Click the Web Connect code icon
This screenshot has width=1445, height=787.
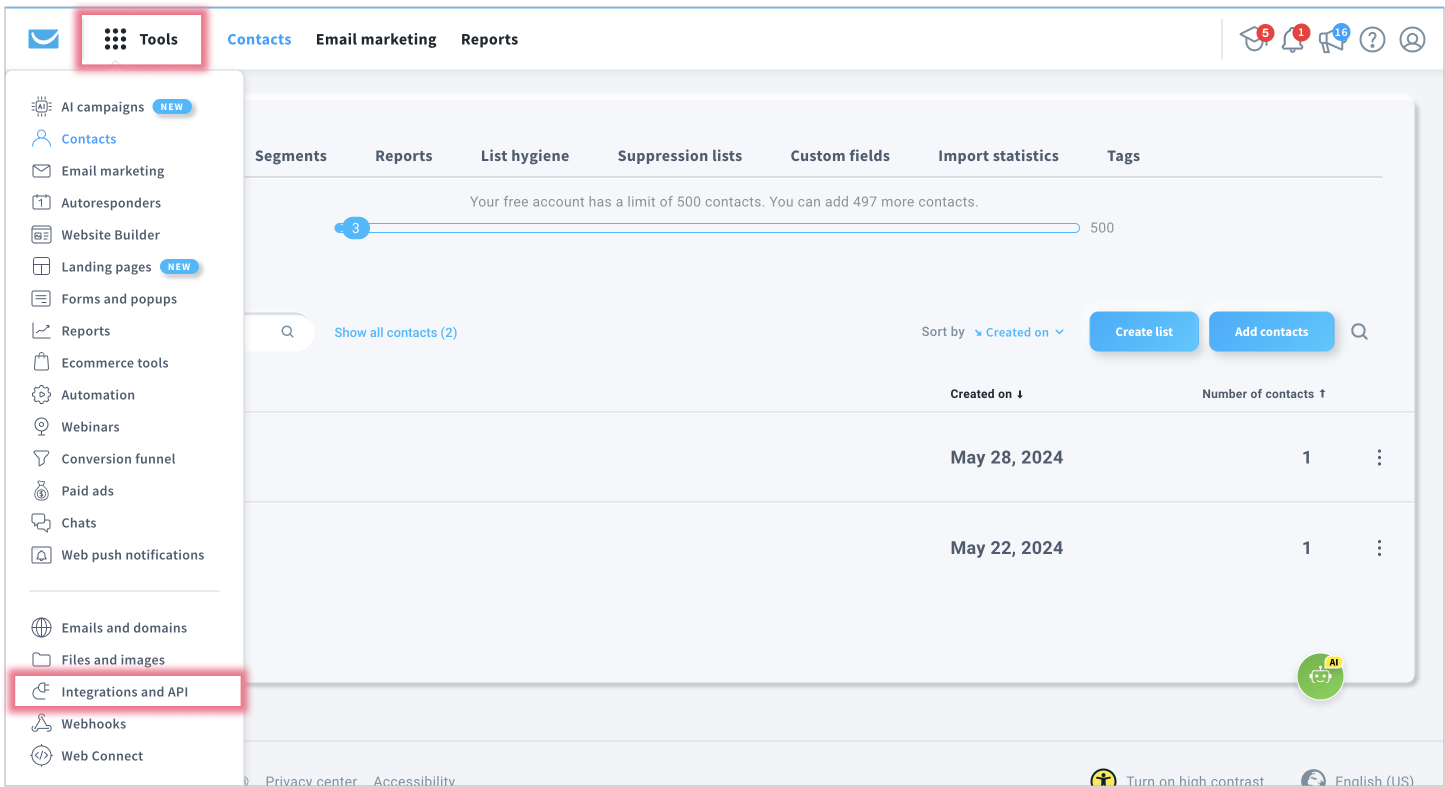pyautogui.click(x=41, y=756)
